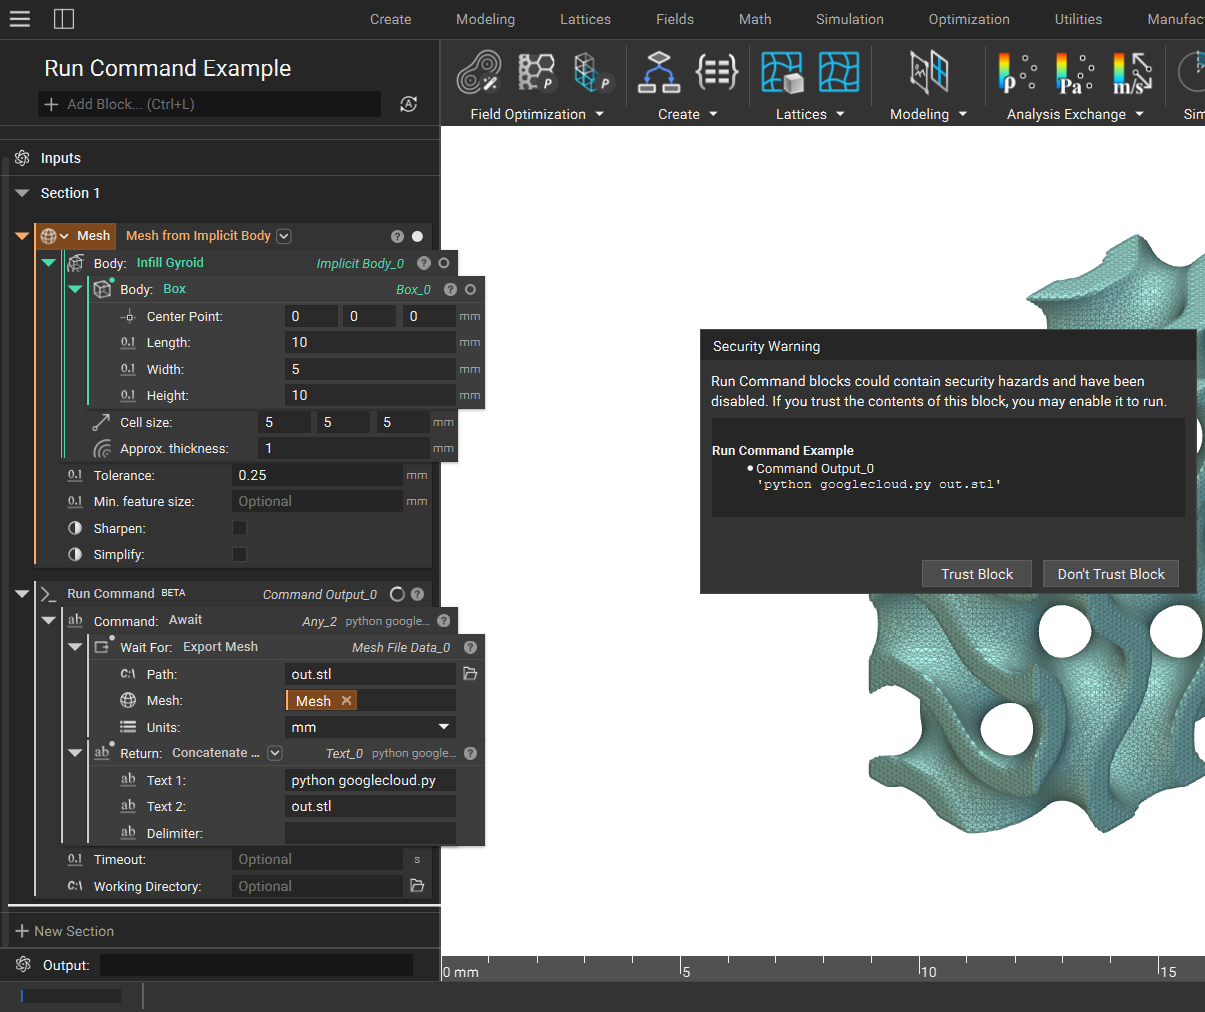Edit the Approx. thickness value field

(x=344, y=448)
